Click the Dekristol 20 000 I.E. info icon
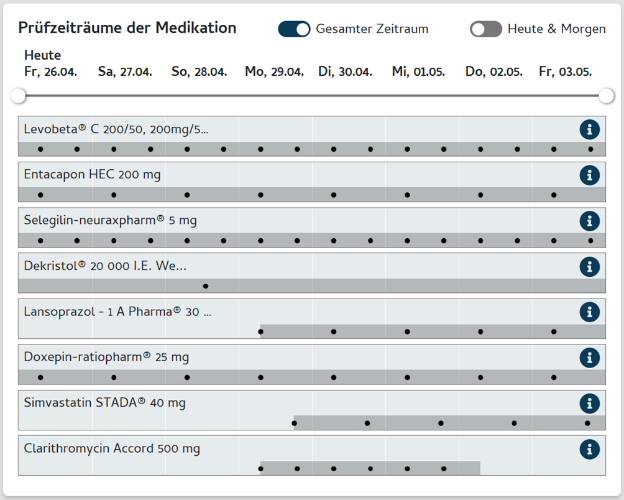The width and height of the screenshot is (624, 500). [x=589, y=266]
